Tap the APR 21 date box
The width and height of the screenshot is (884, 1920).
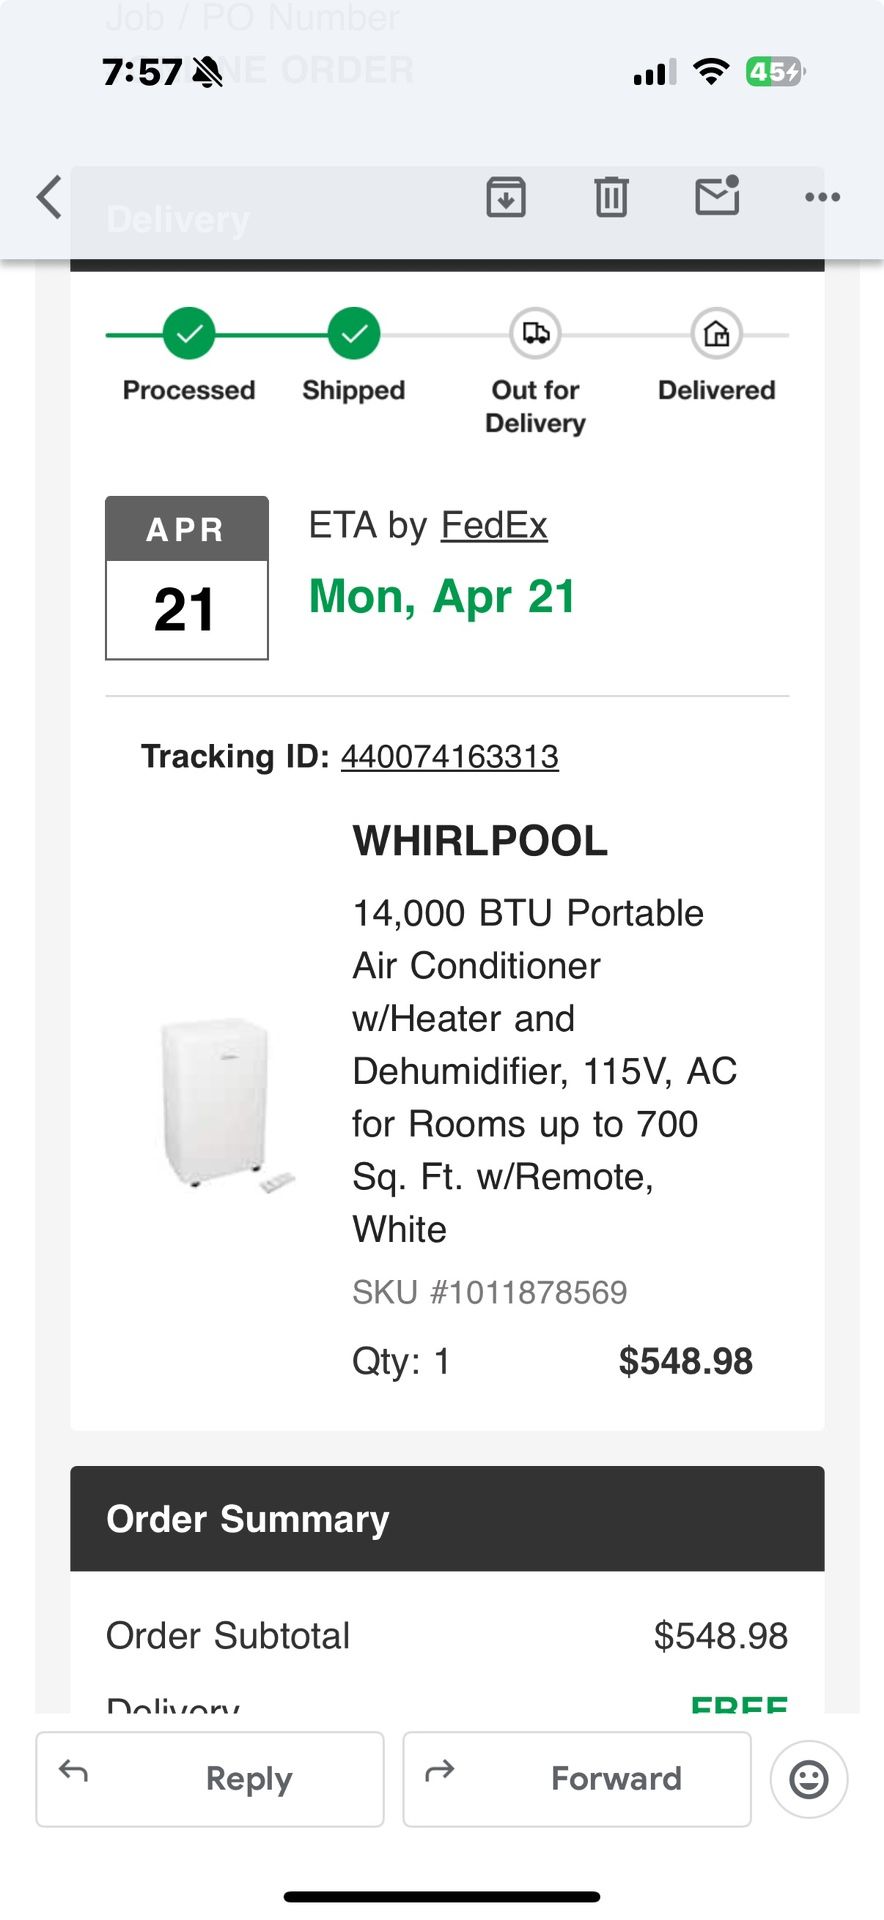pos(186,577)
